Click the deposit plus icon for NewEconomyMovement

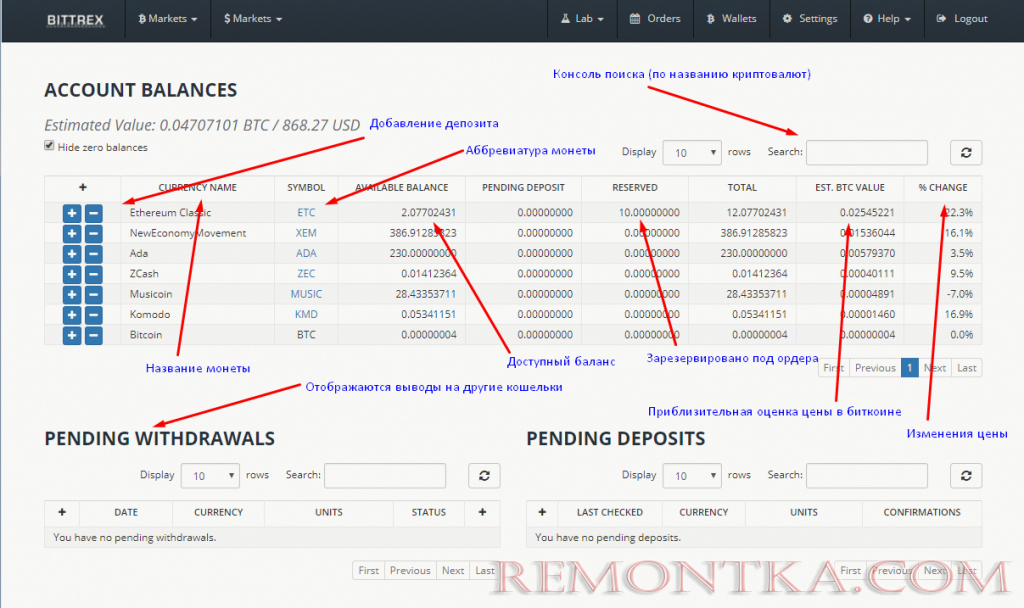(x=72, y=233)
